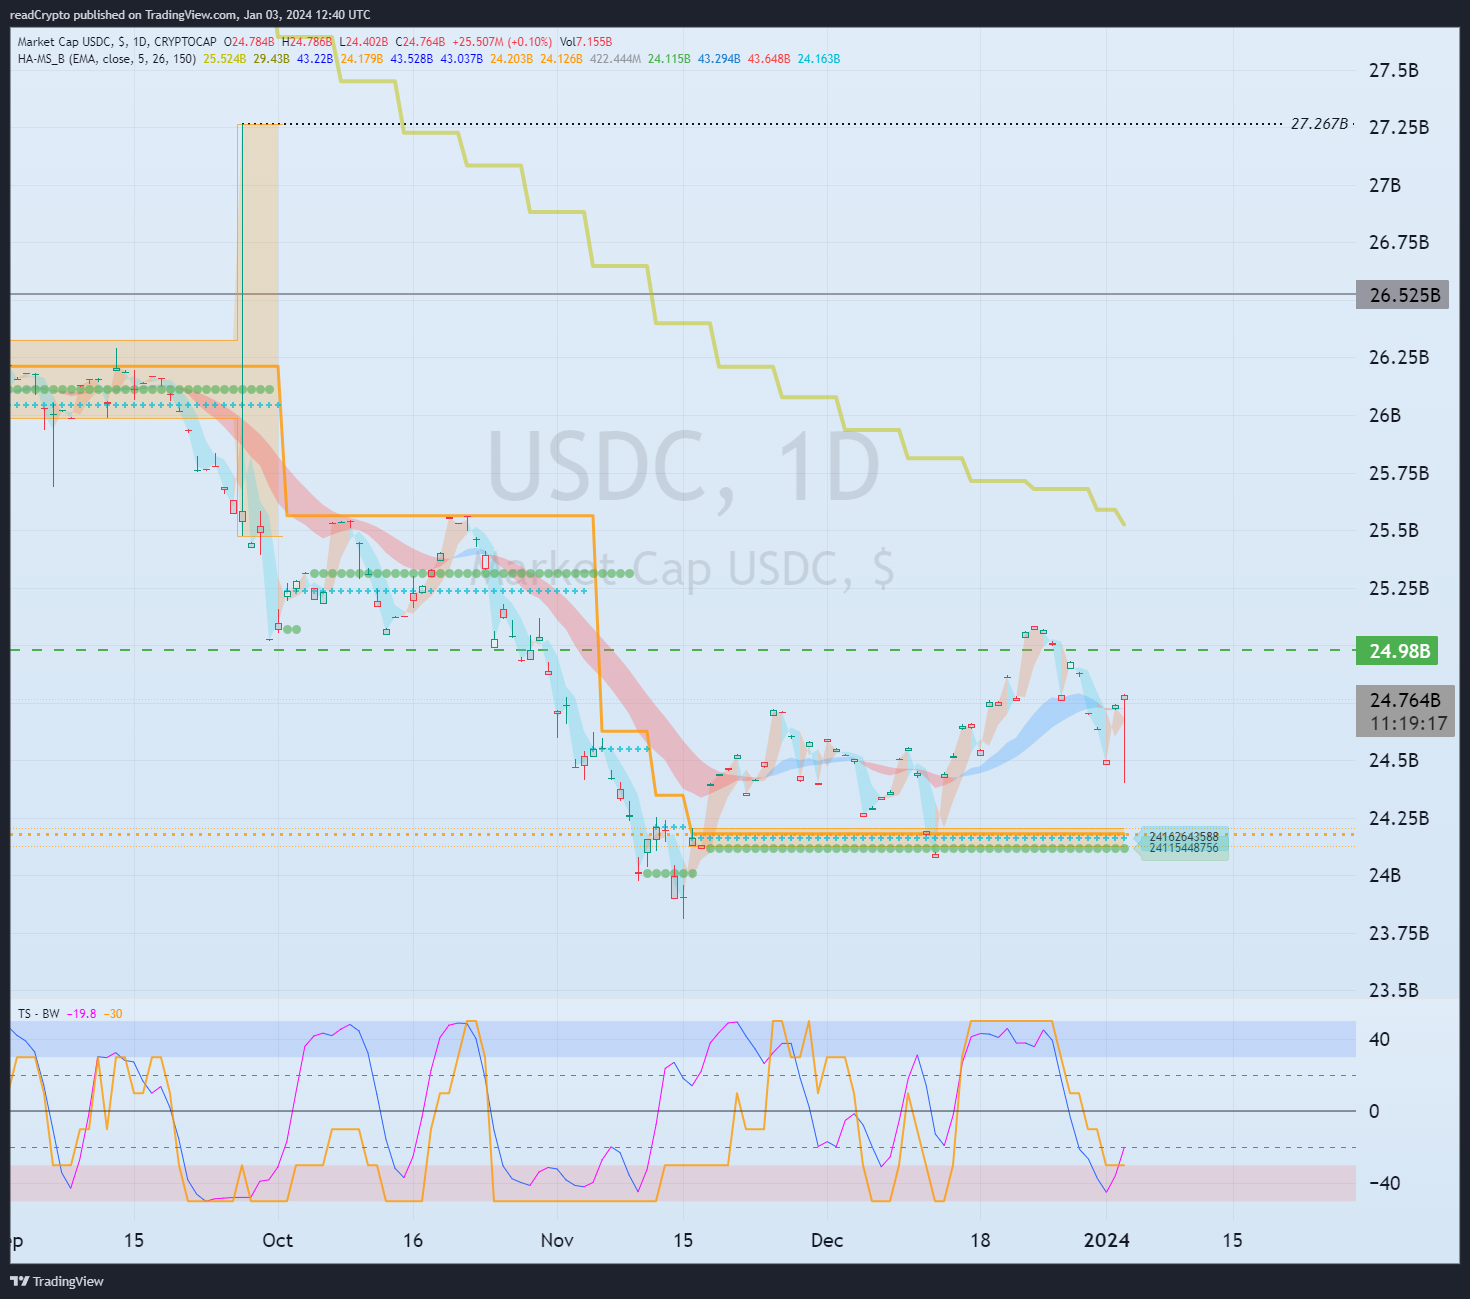Screen dimensions: 1470x1299
Task: Click the magenta TS-BW value -19.8
Action: click(82, 1014)
